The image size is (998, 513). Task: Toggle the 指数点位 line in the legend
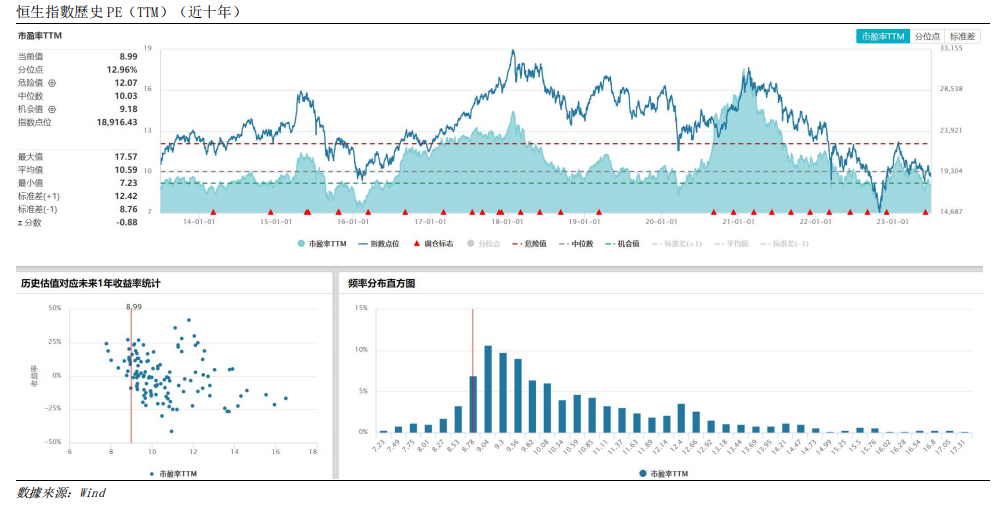[378, 244]
